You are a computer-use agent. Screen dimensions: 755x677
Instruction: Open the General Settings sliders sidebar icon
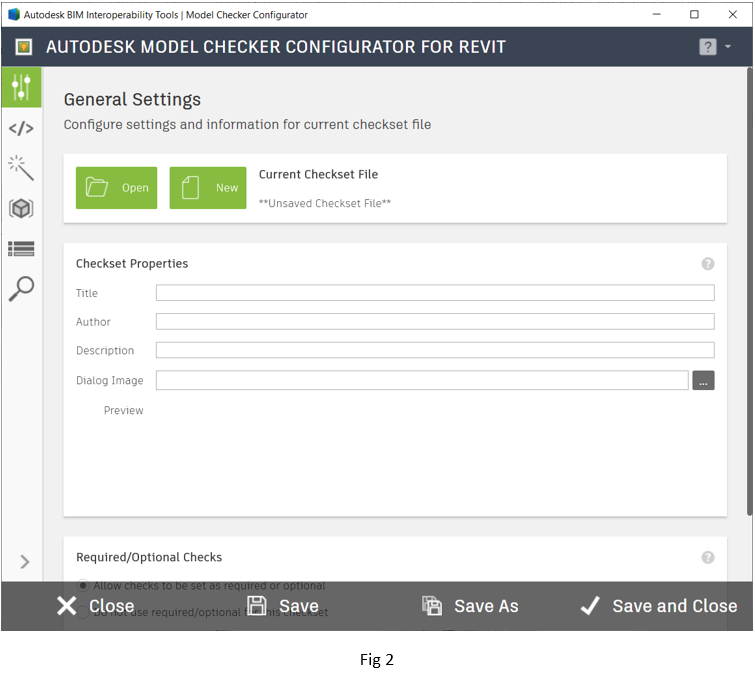[x=21, y=87]
